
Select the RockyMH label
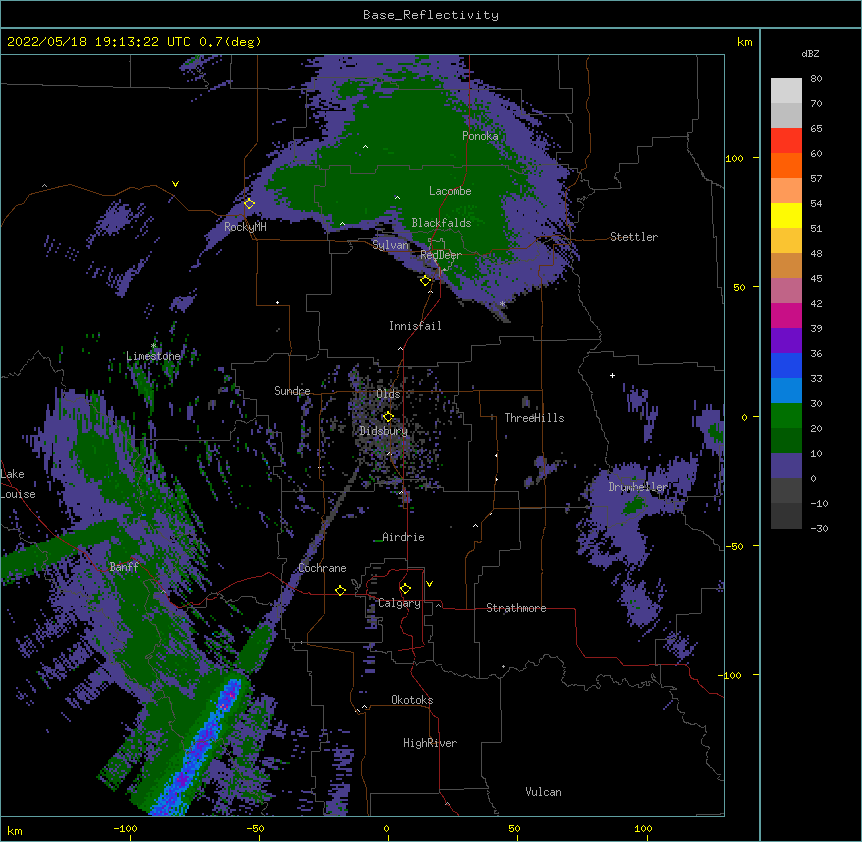245,227
